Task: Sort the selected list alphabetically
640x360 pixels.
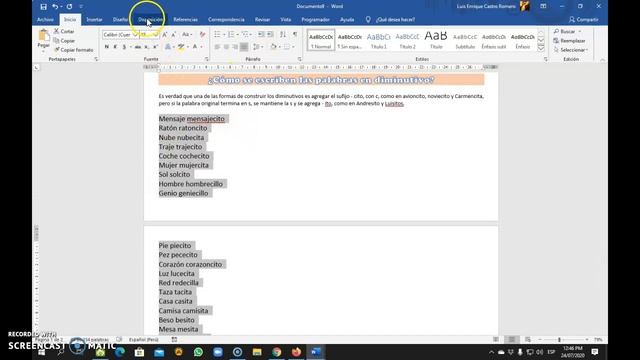Action: [x=283, y=35]
